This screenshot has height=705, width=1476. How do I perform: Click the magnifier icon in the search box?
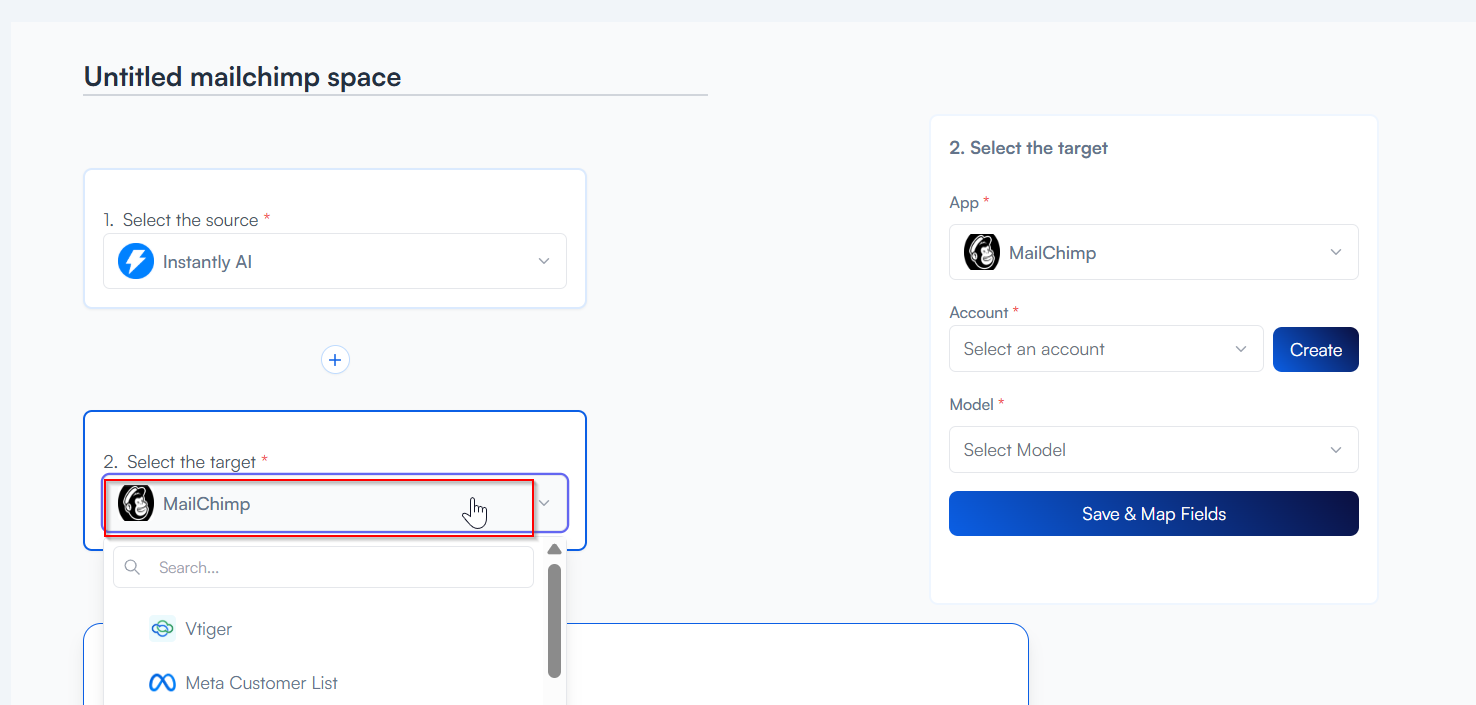click(x=132, y=567)
